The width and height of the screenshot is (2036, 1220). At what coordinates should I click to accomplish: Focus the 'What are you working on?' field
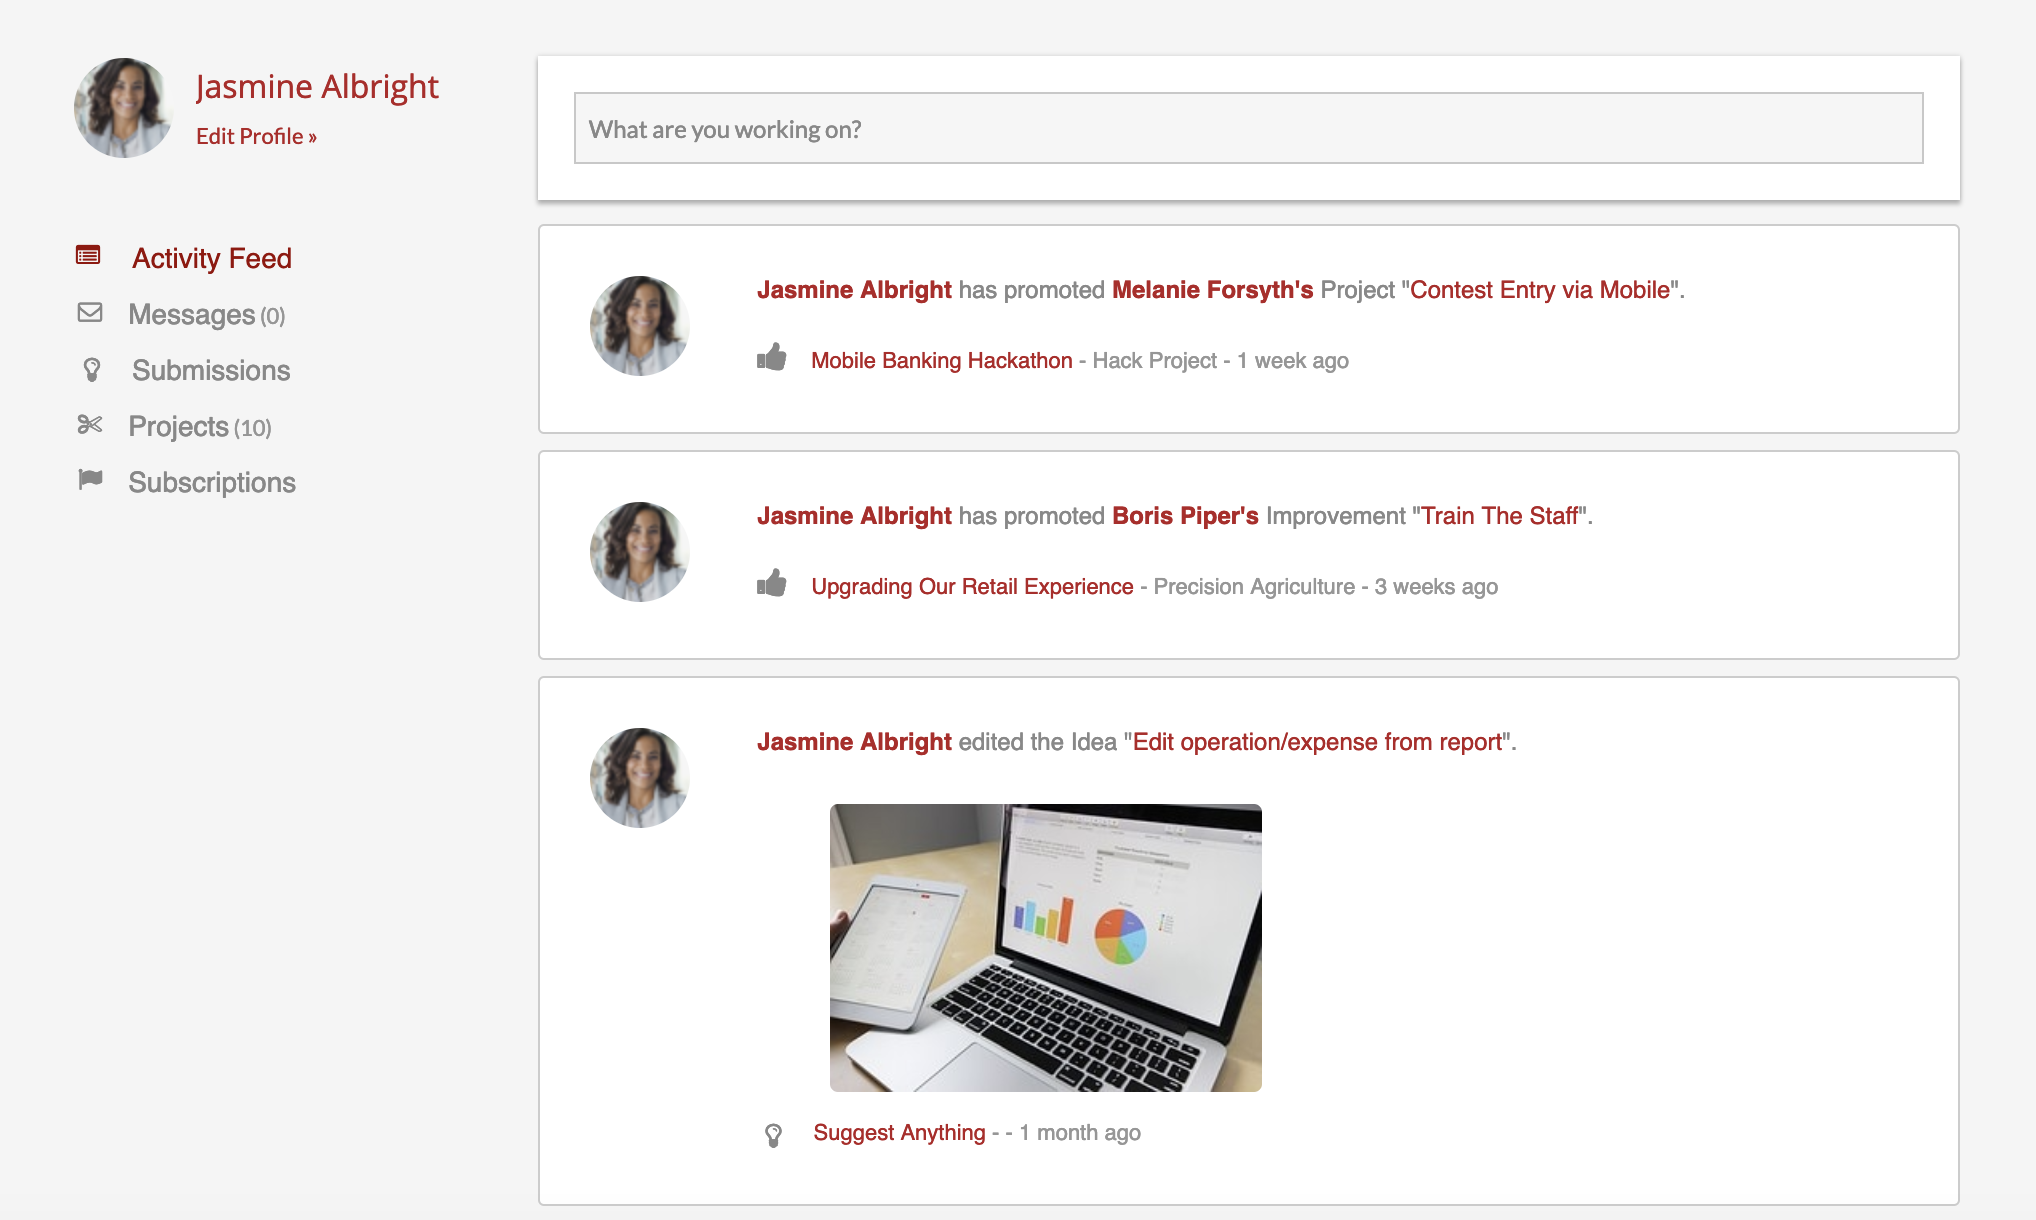point(1248,128)
